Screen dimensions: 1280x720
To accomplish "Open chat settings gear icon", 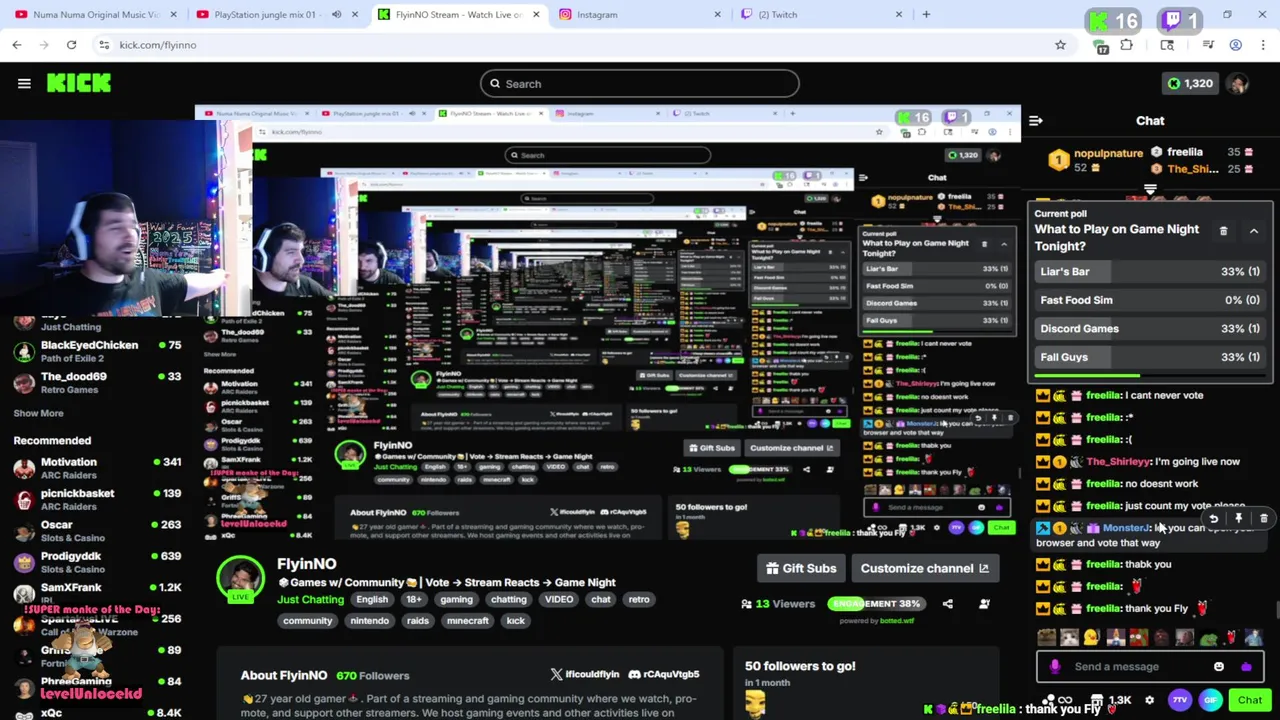I will (1149, 701).
